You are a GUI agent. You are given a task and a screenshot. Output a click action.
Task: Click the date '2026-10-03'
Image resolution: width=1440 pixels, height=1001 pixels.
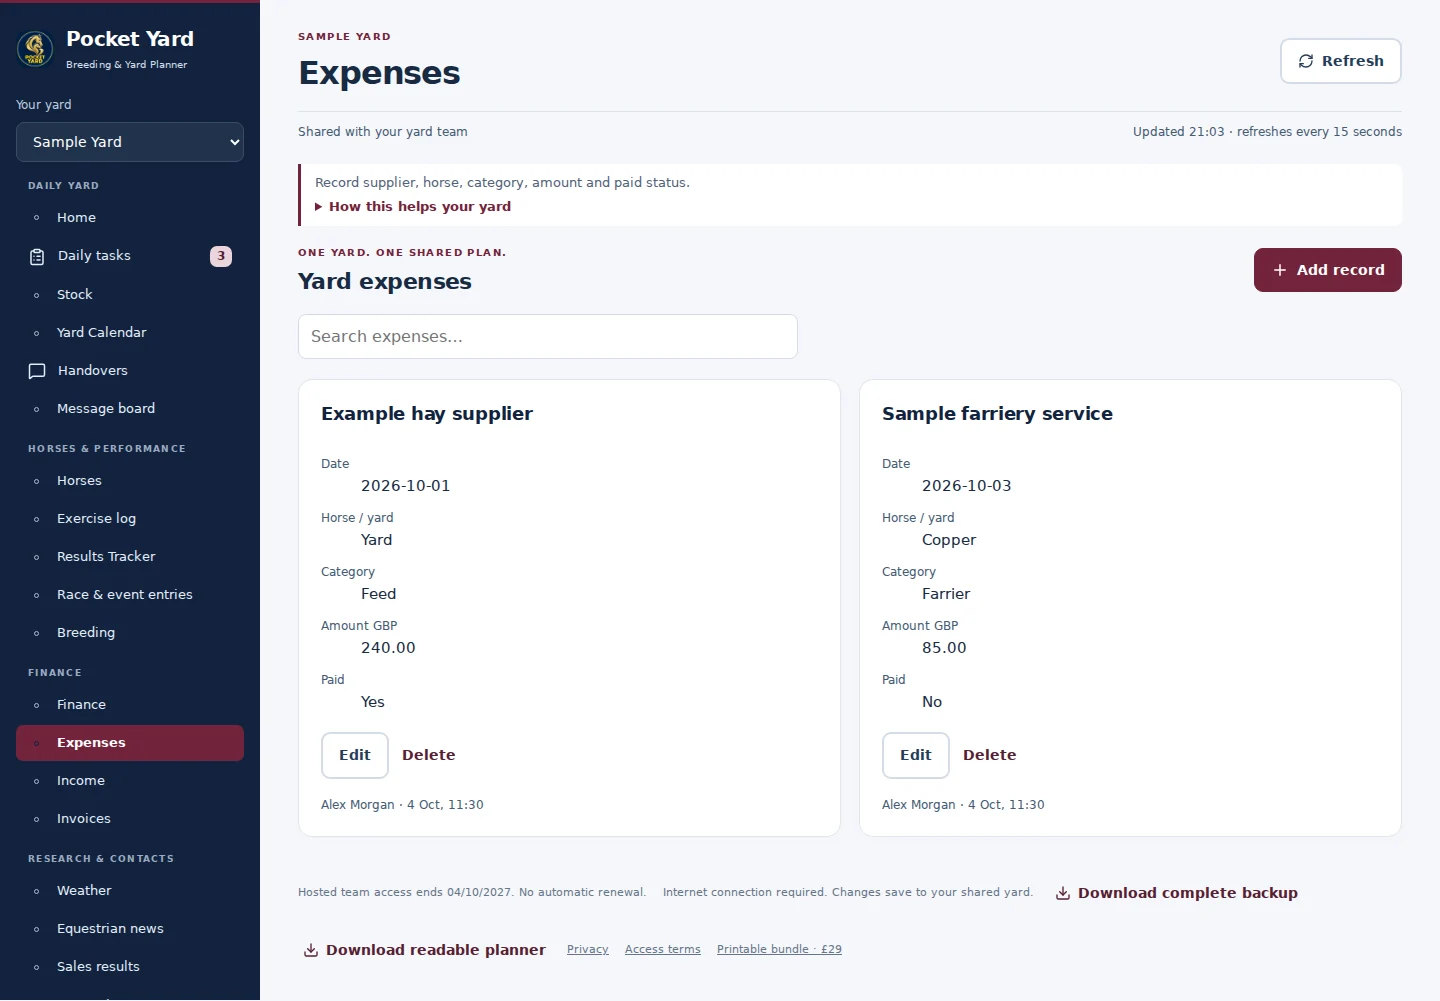tap(966, 486)
